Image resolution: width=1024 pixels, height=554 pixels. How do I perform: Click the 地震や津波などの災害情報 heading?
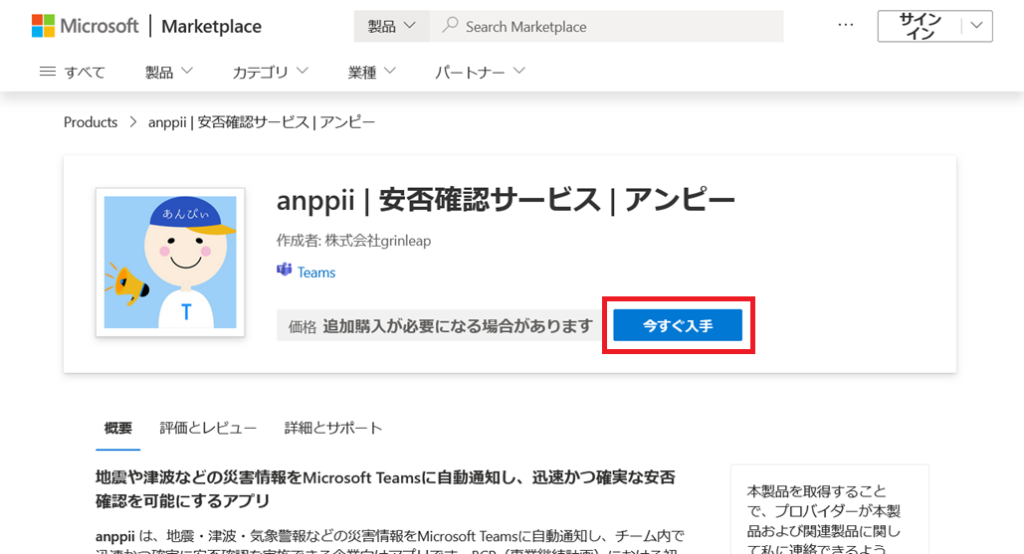coord(385,489)
